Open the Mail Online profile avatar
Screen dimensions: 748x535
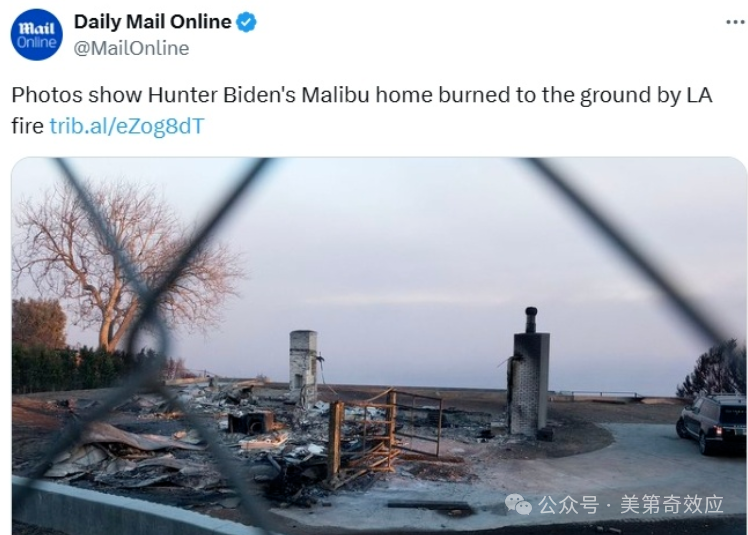(37, 34)
